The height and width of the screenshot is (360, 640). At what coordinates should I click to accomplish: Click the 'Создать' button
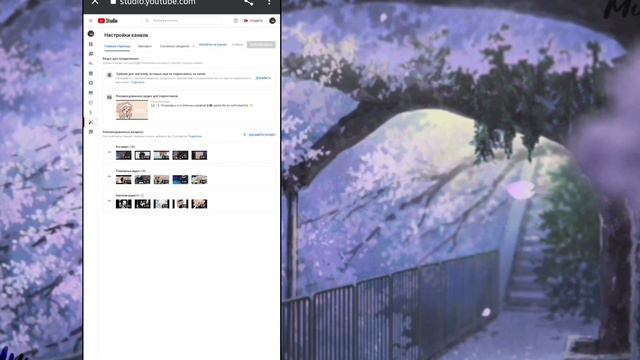coord(253,20)
